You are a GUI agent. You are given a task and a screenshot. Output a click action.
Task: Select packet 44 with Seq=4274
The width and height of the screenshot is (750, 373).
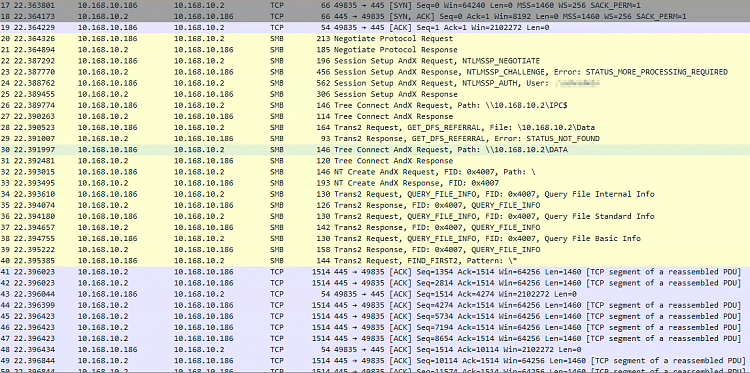pyautogui.click(x=375, y=305)
